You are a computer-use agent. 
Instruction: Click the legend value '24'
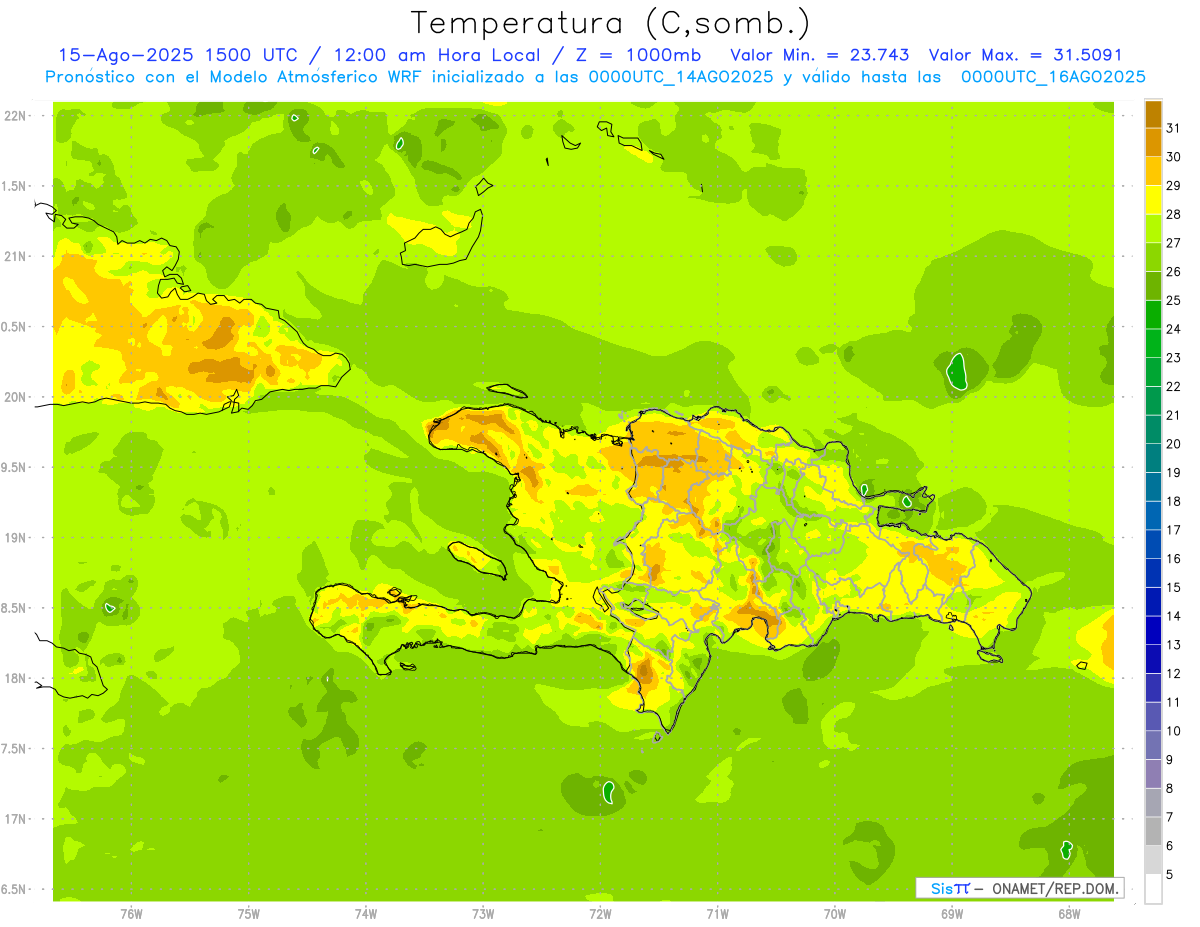(x=1174, y=329)
